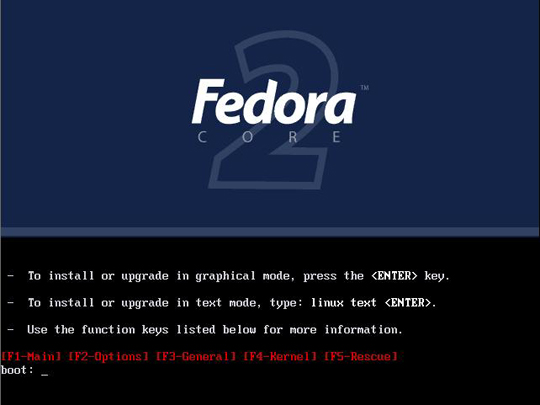Screen dimensions: 540x405
Task: Click the boot: prompt cursor
Action: (44, 375)
